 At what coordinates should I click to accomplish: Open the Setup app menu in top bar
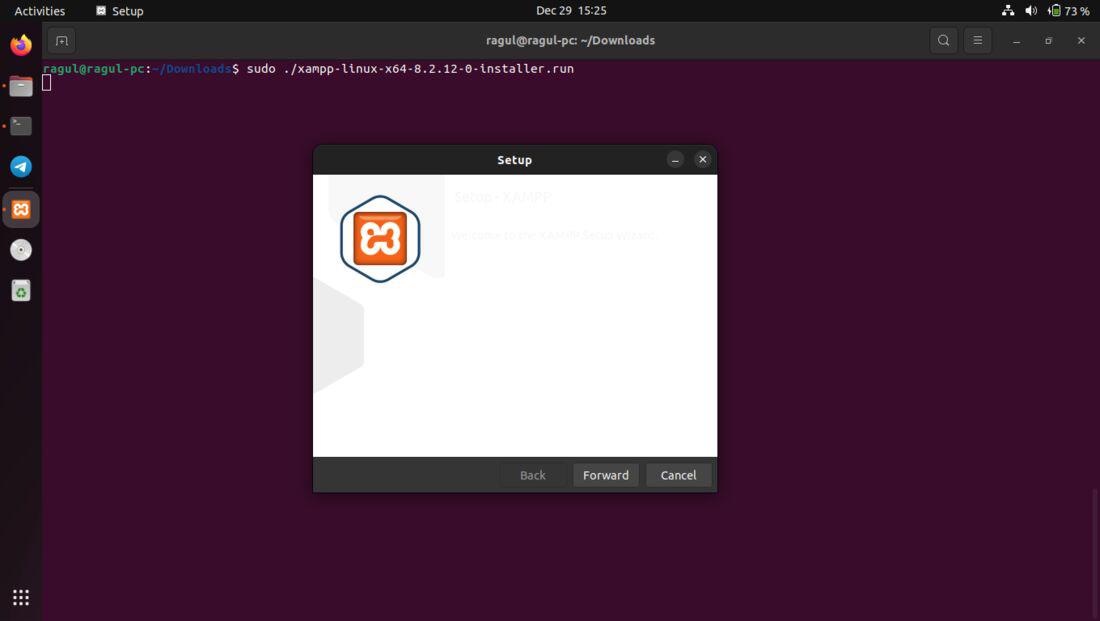(119, 11)
